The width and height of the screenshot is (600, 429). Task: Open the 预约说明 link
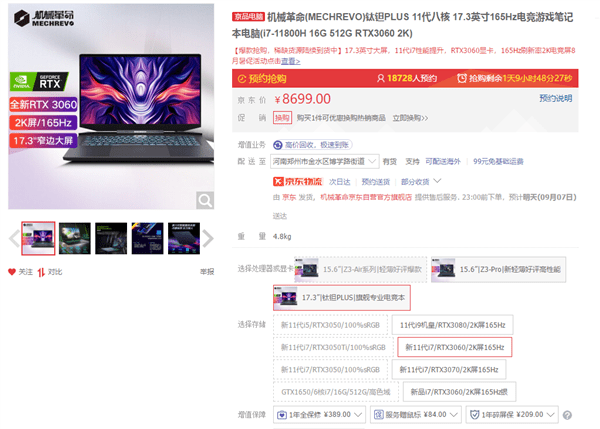point(556,98)
